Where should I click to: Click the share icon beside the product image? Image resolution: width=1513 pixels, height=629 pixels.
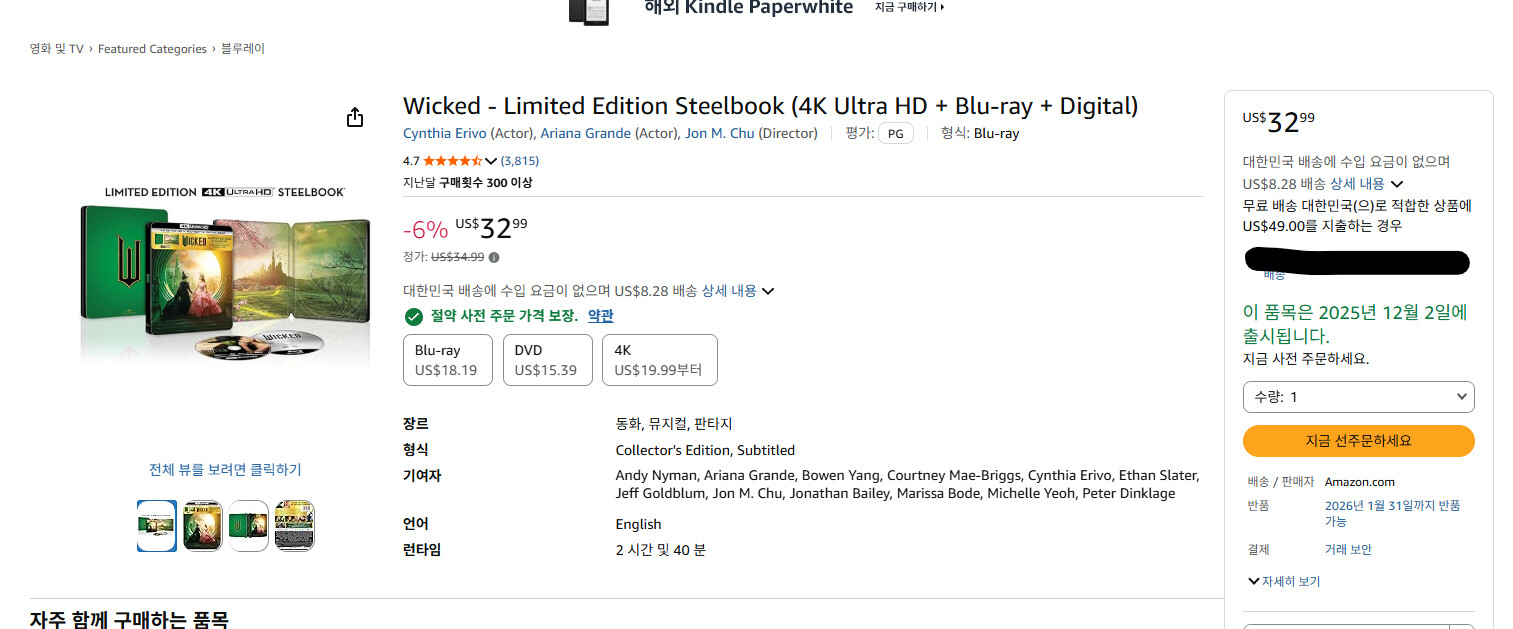point(354,118)
